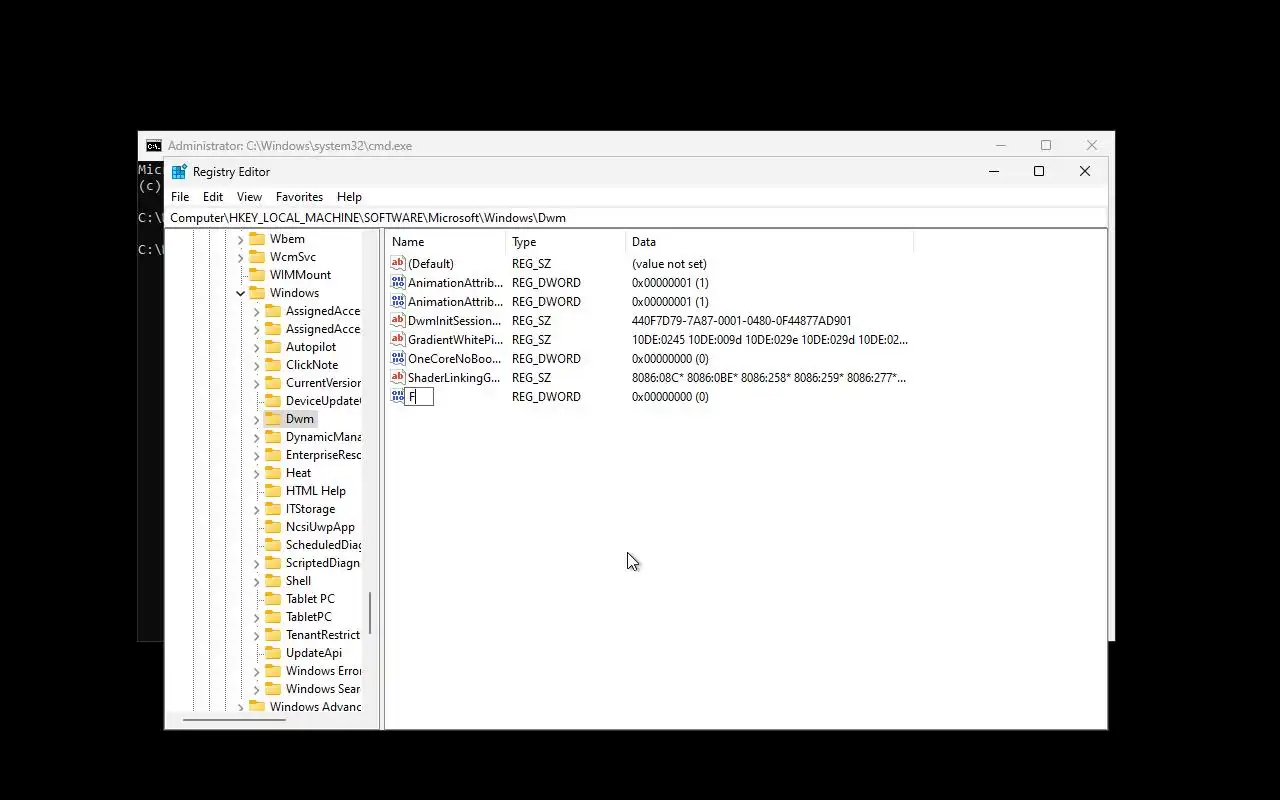
Task: Select the UpdateApi folder icon
Action: pos(273,653)
